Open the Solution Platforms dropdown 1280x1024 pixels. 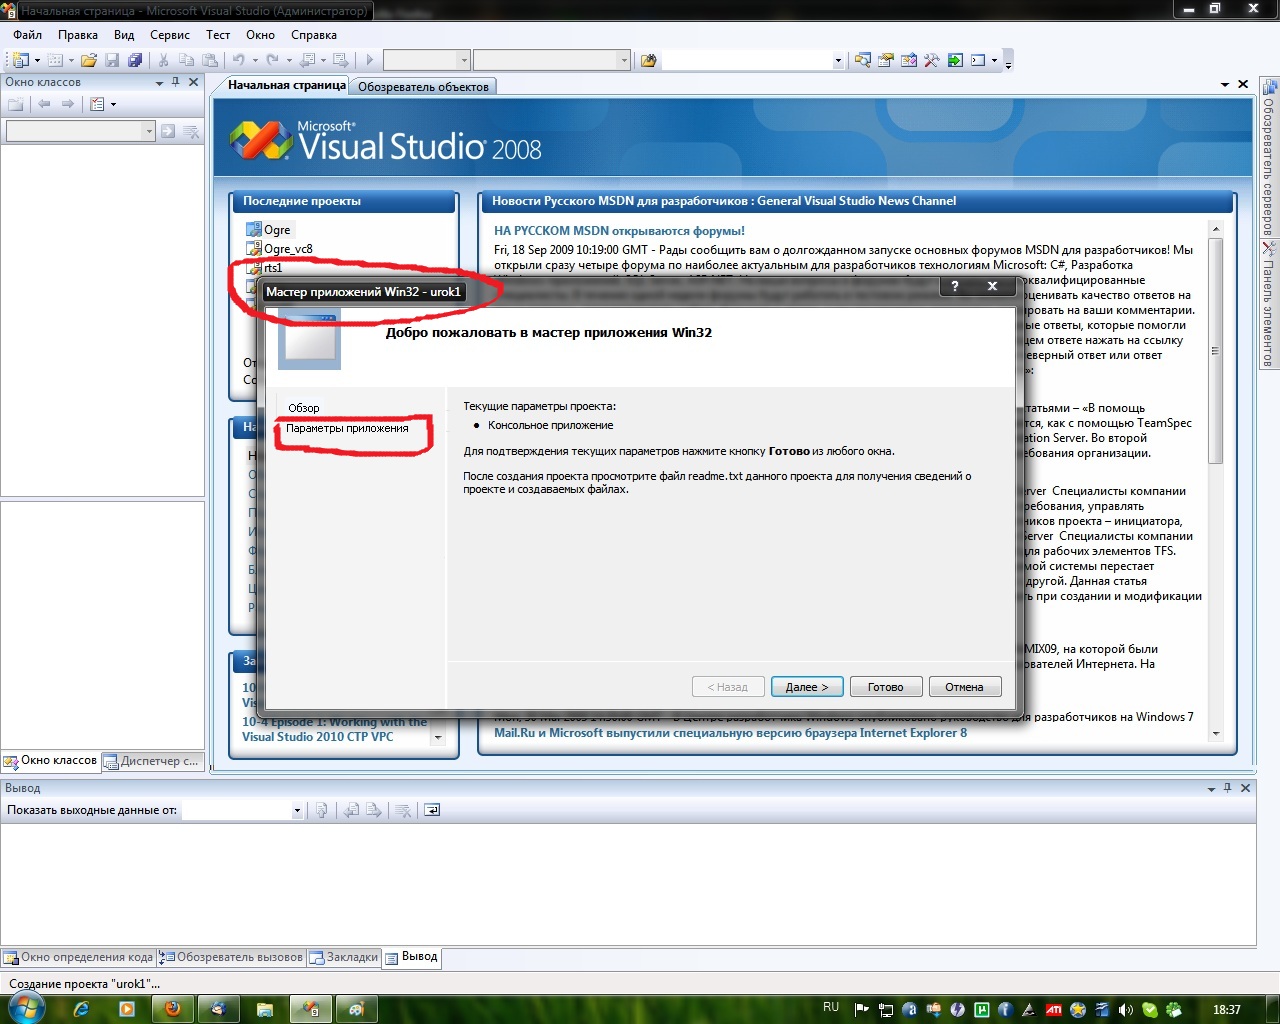tap(624, 60)
